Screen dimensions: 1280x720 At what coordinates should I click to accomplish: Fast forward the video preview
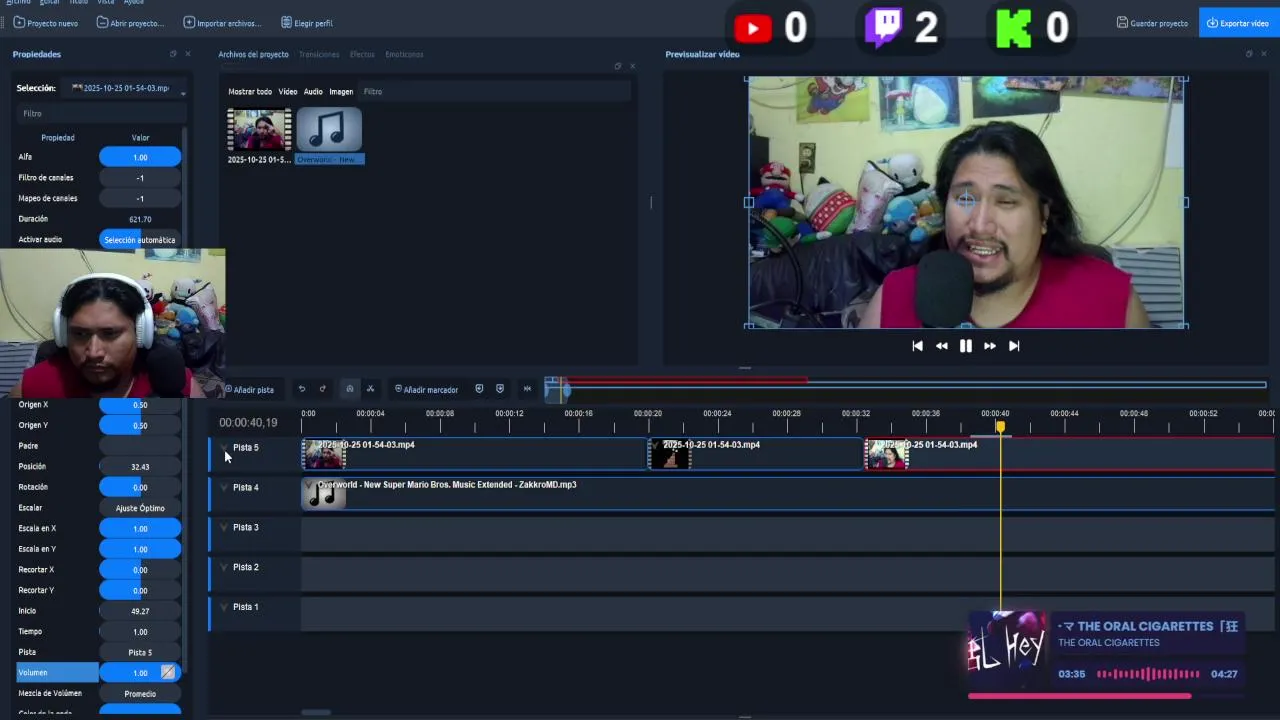989,346
